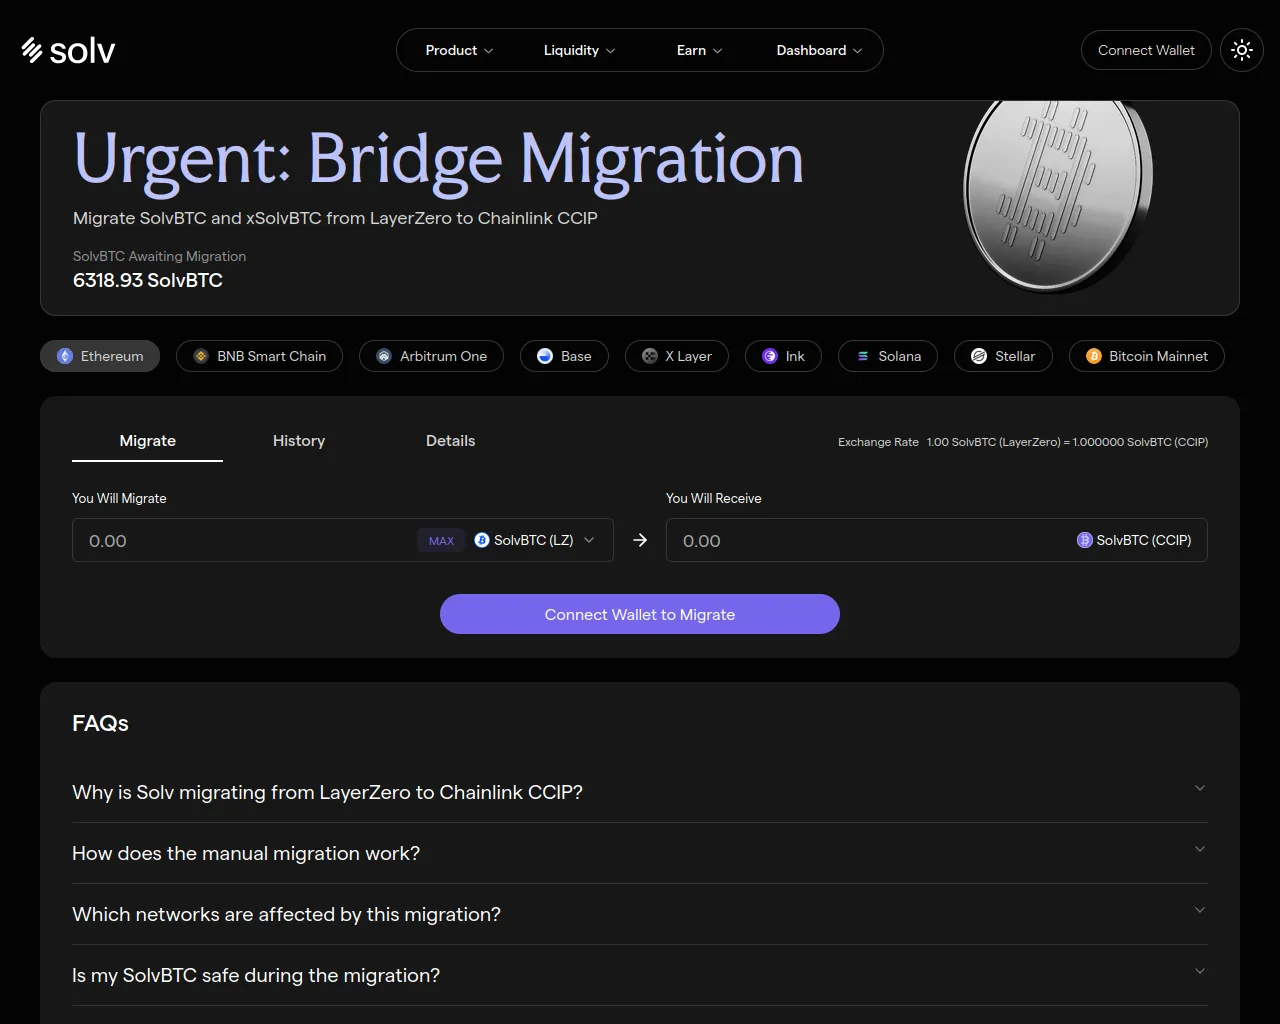Screen dimensions: 1280x1024
Task: Click the Solv logo
Action: click(68, 50)
